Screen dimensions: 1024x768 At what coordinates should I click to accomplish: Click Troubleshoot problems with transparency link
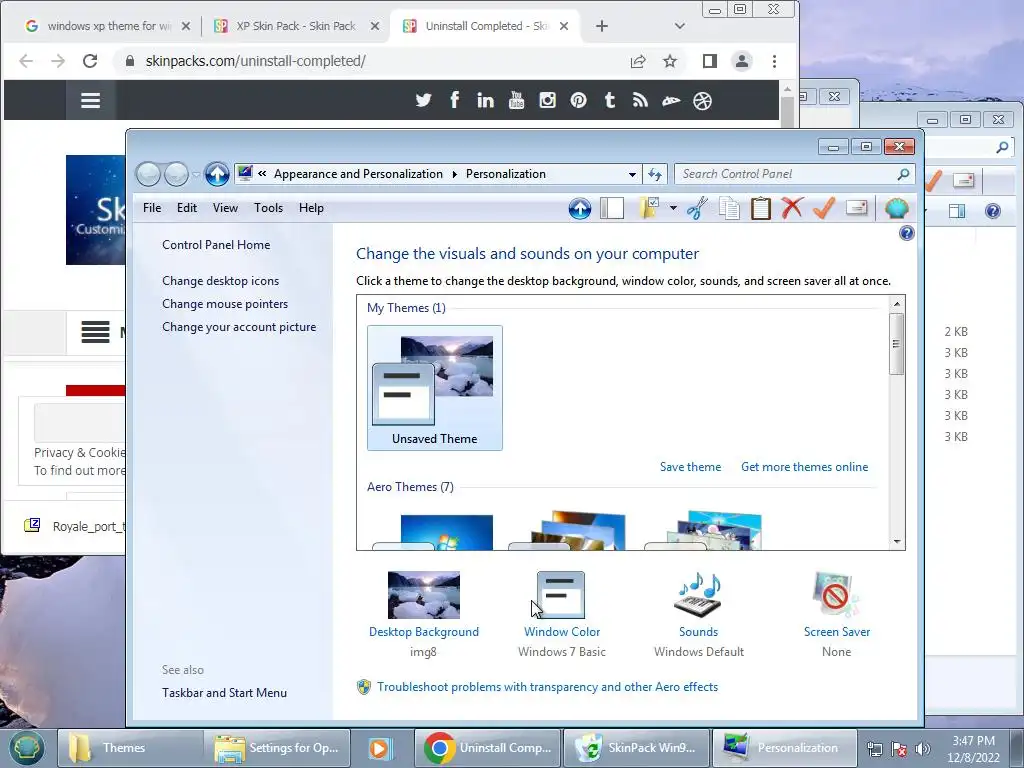(x=547, y=687)
